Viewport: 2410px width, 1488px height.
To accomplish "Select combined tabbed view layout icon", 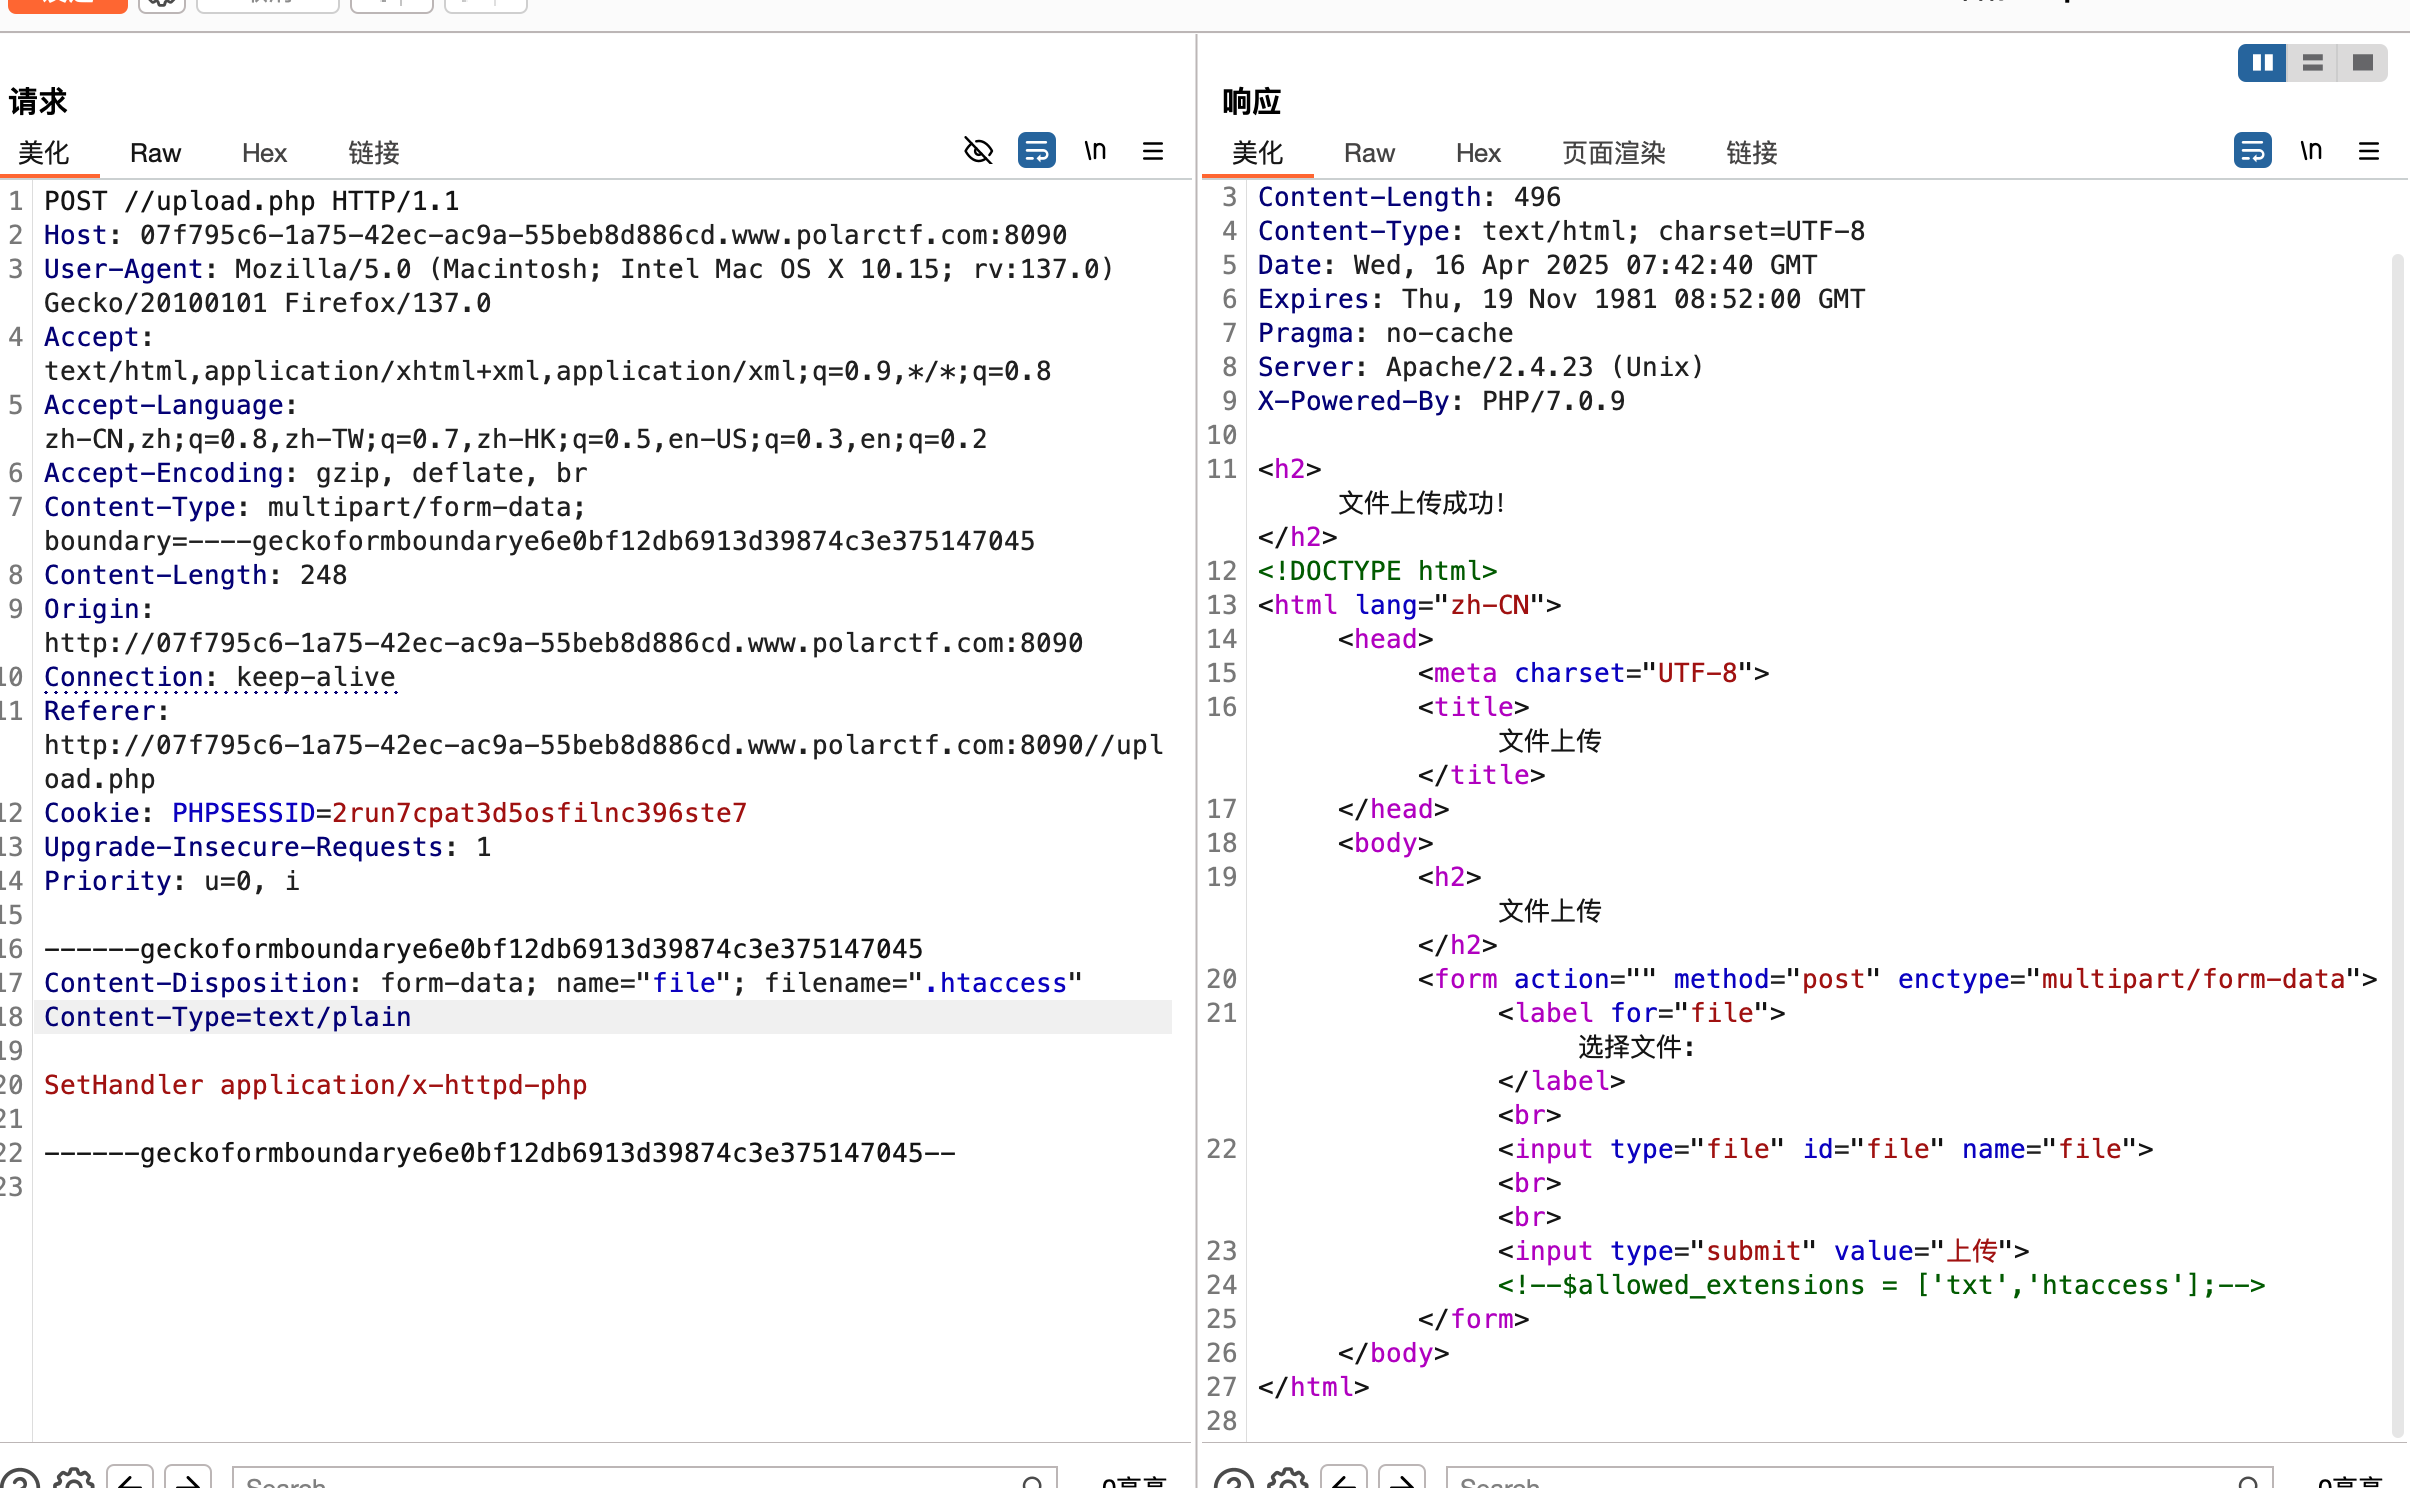I will [x=2362, y=63].
